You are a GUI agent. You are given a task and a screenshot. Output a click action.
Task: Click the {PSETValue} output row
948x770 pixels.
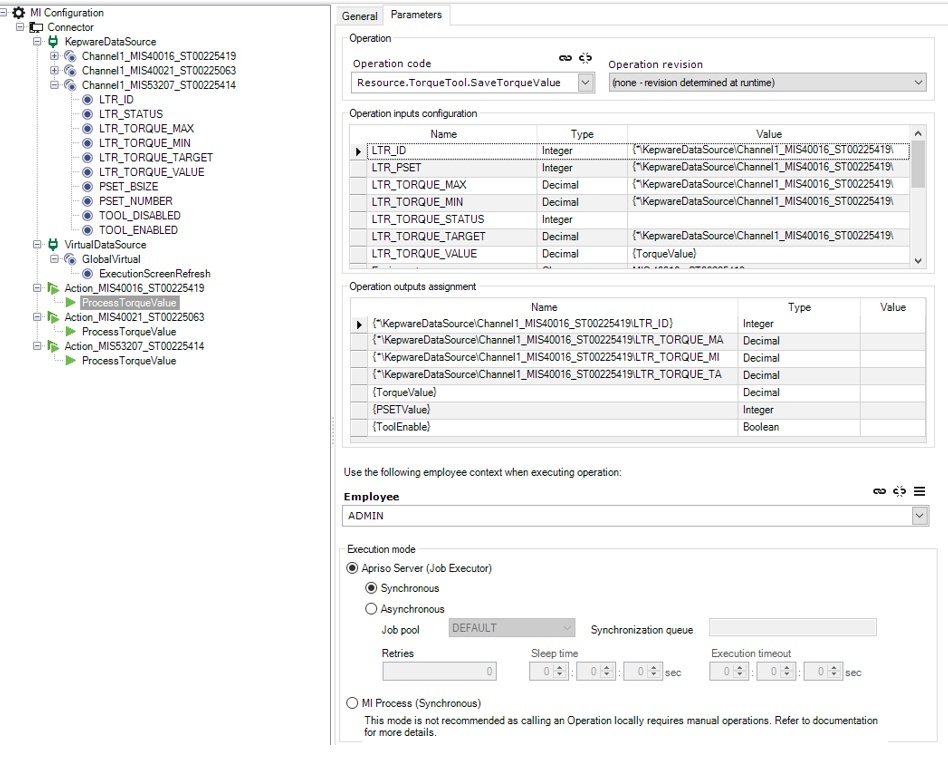(638, 410)
